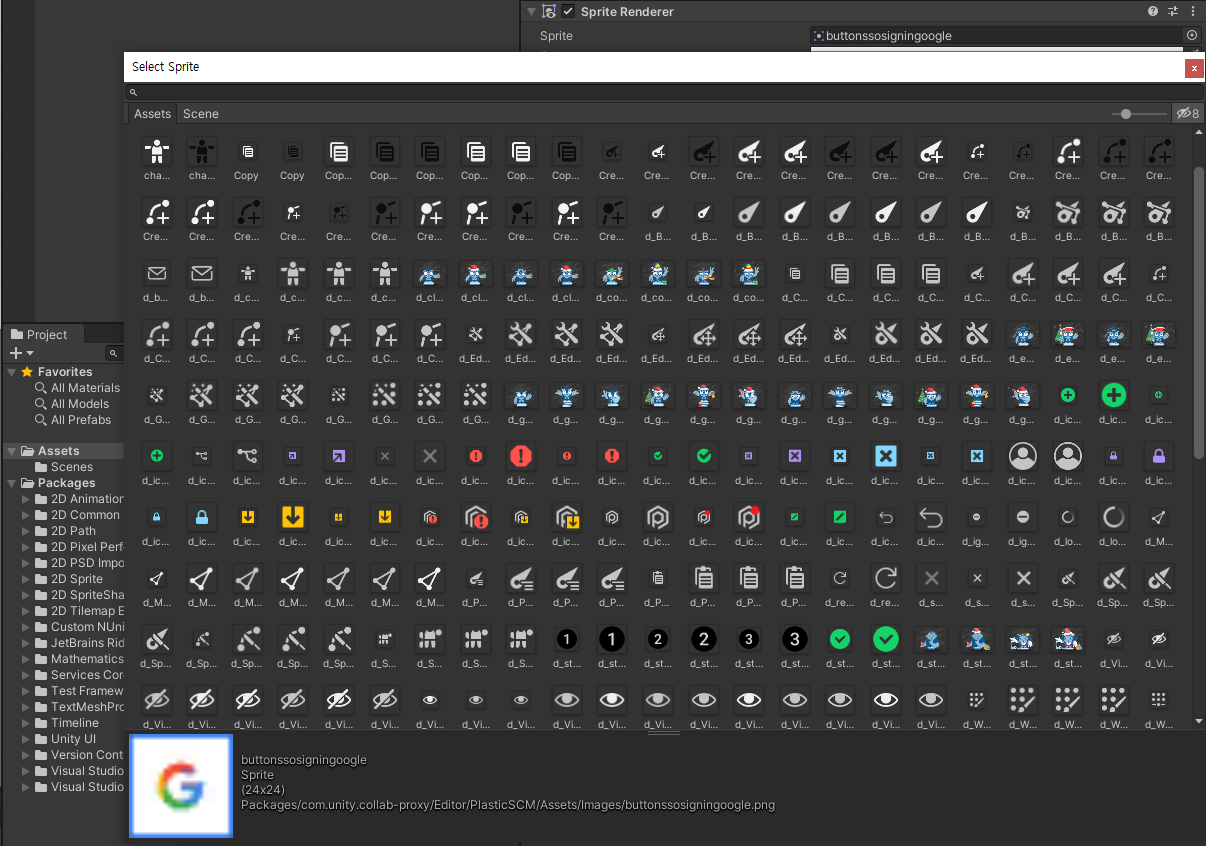Open the Sprite object picker circle
The width and height of the screenshot is (1206, 846).
pyautogui.click(x=1191, y=35)
